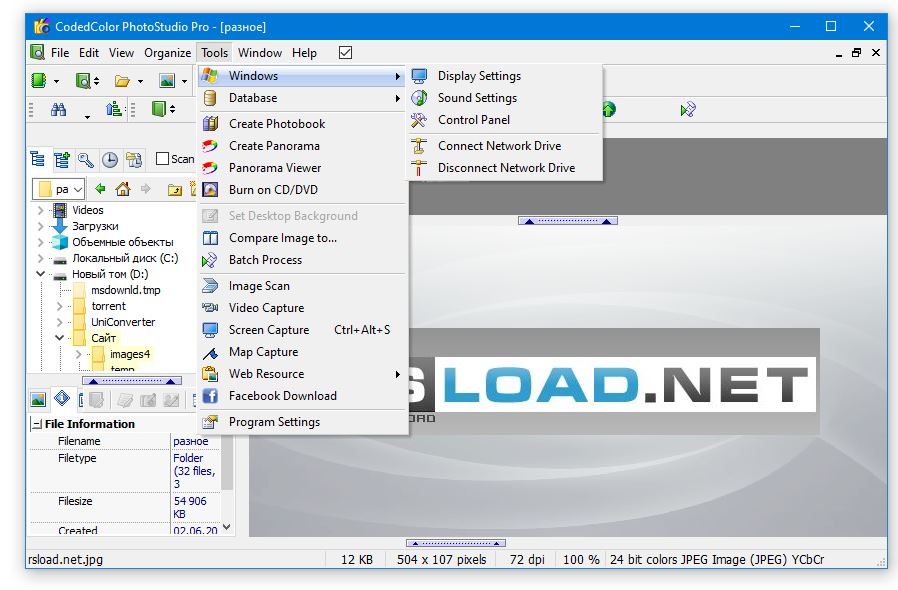Select the UniConverter folder
898x590 pixels.
(x=123, y=322)
